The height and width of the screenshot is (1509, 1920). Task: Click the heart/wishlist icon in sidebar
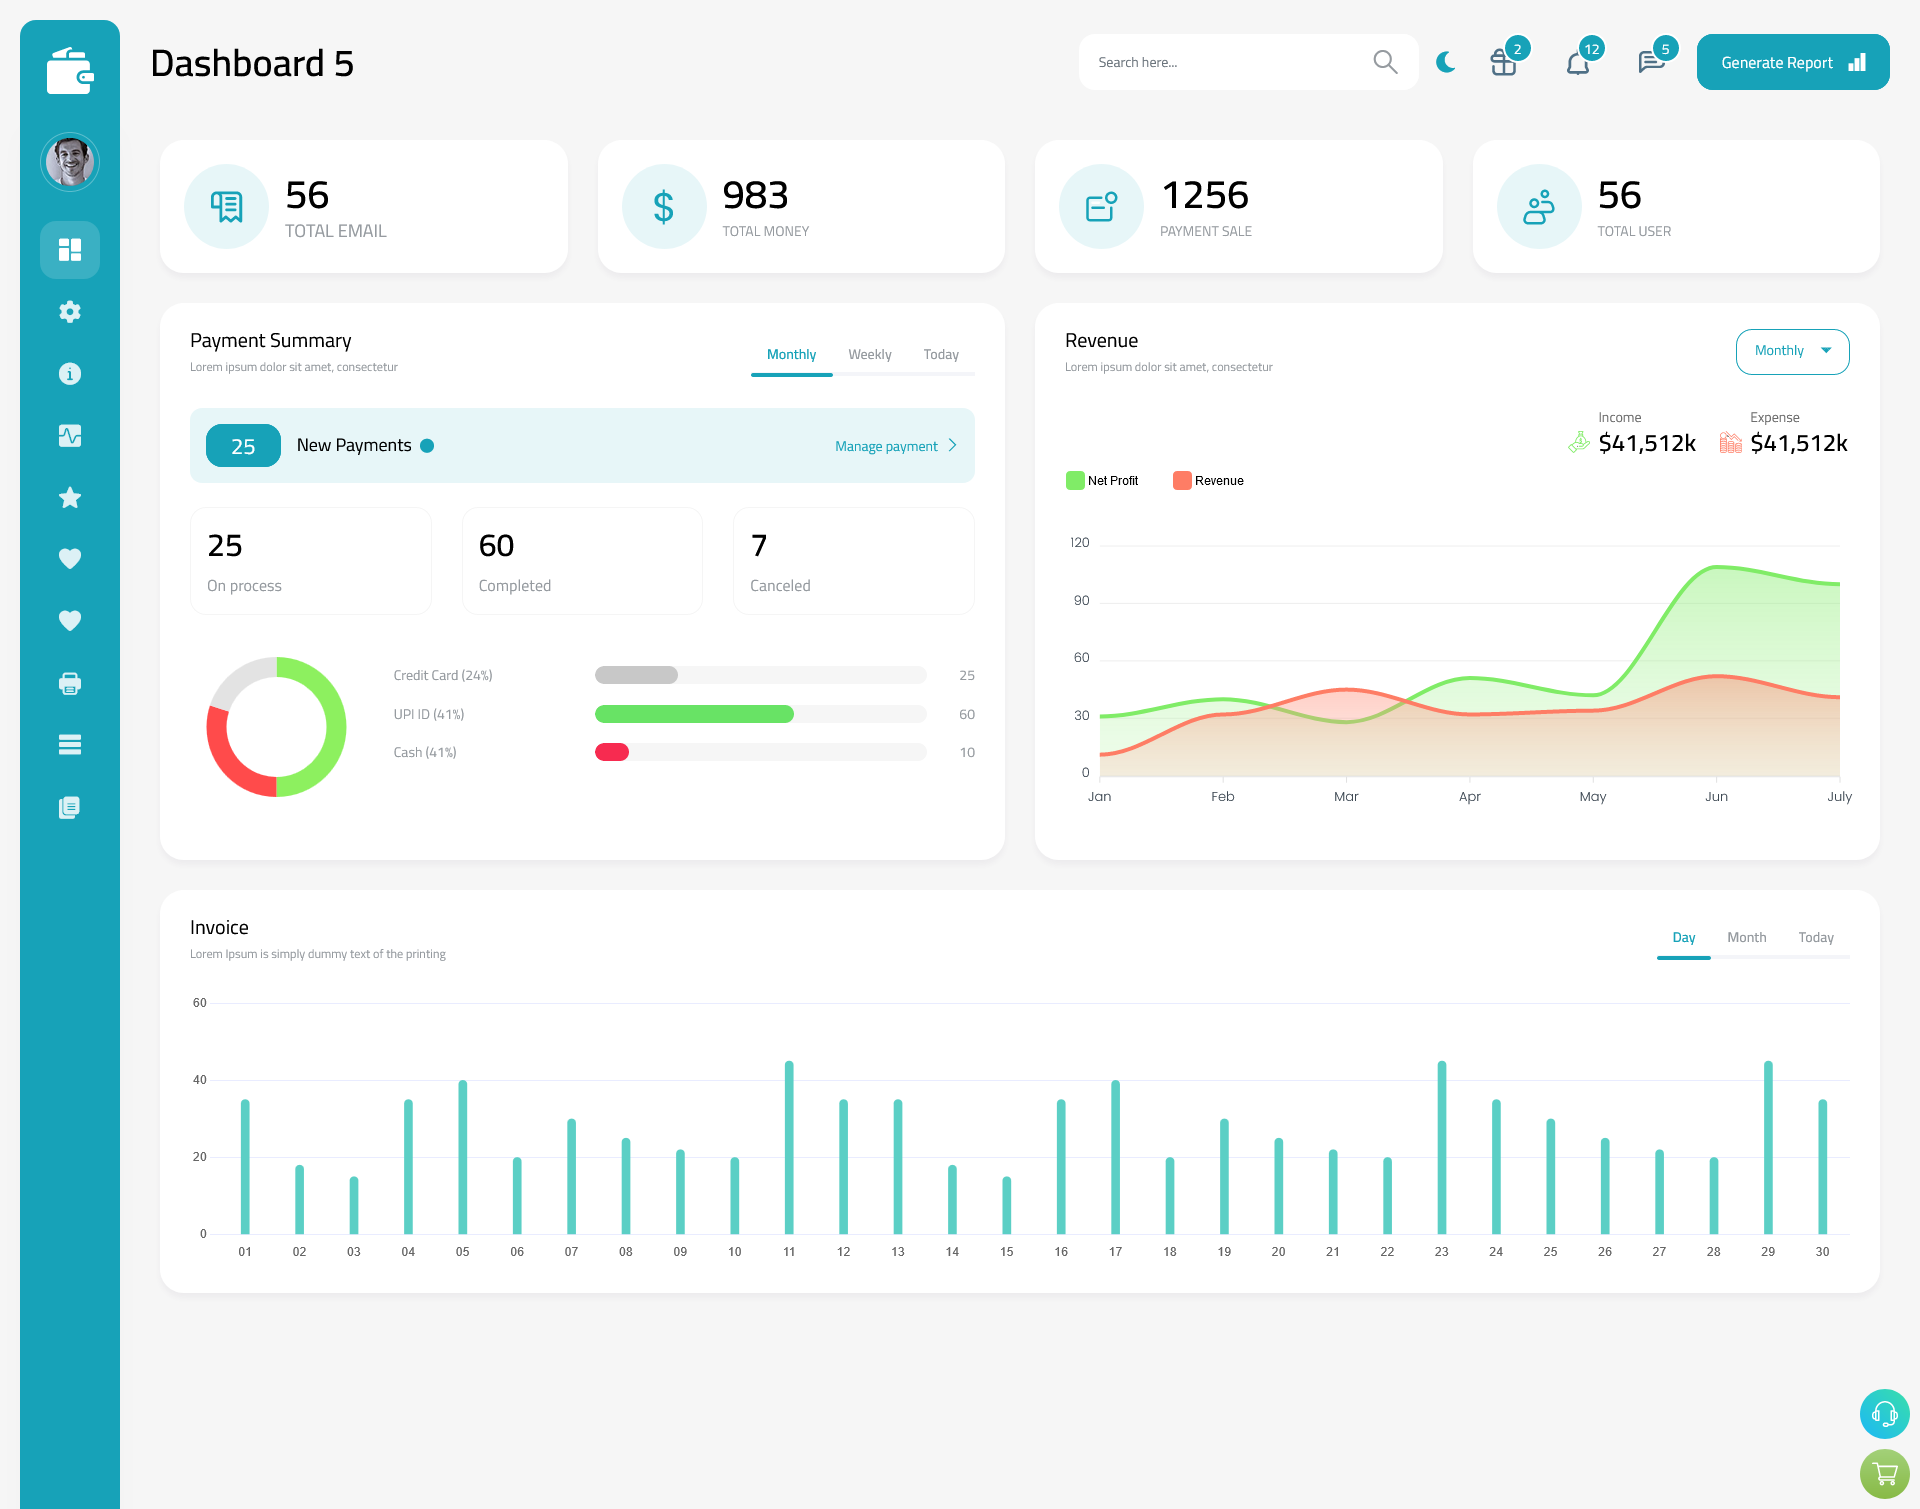(70, 560)
